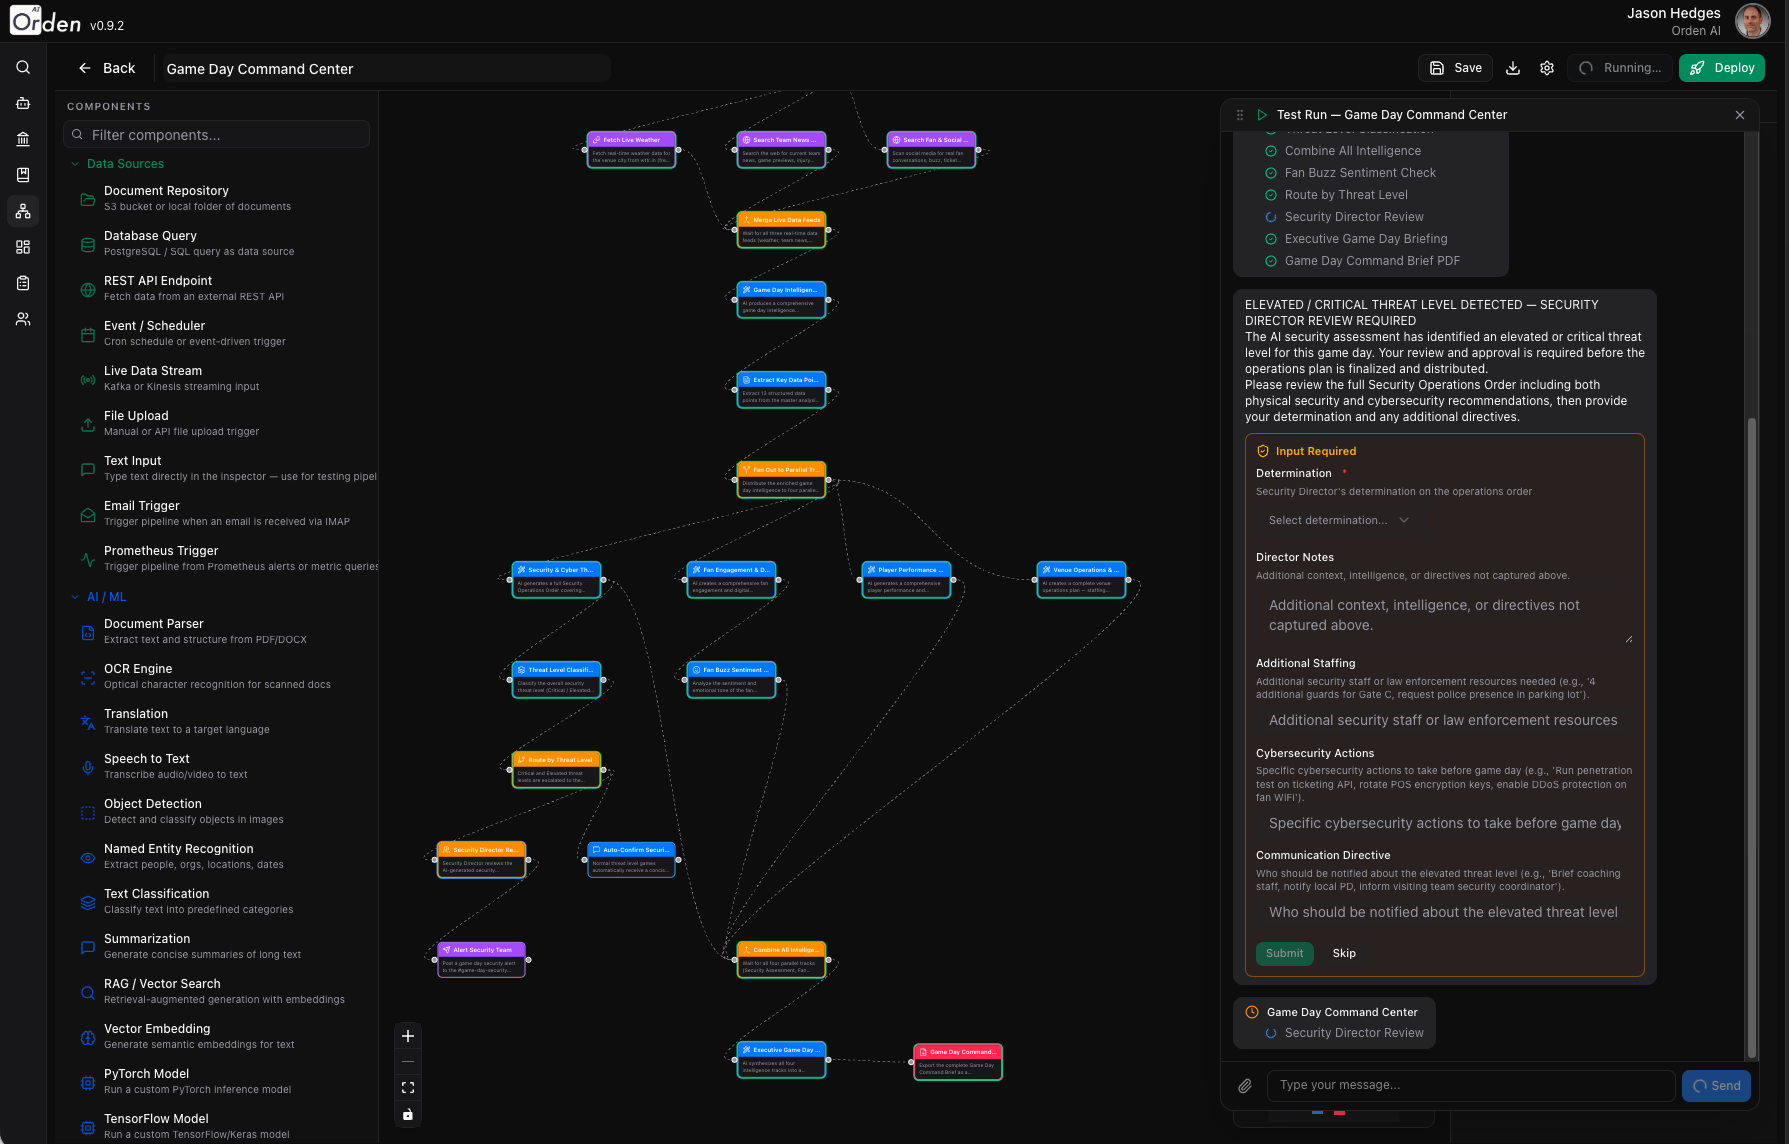1789x1144 pixels.
Task: Type in the Director Notes text area
Action: [x=1444, y=615]
